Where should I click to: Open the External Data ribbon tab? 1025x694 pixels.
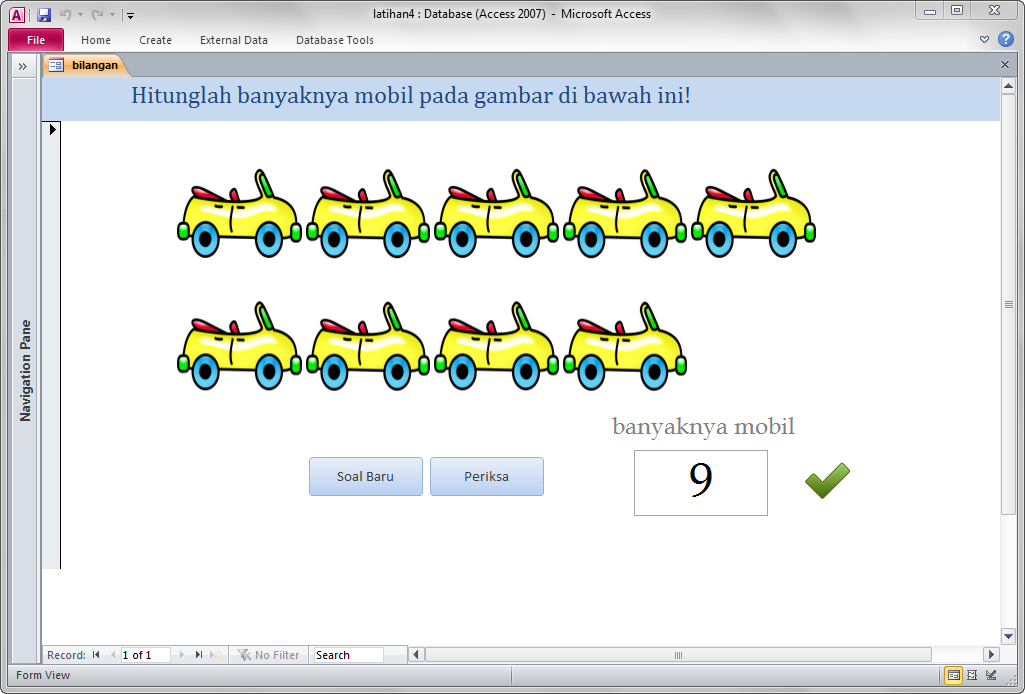click(233, 40)
